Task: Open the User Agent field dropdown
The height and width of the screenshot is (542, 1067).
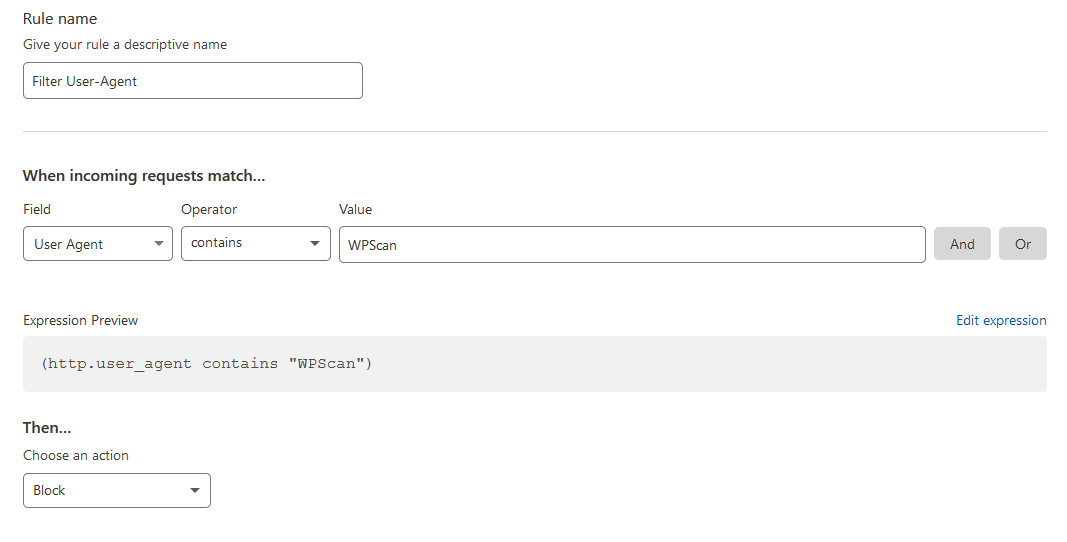Action: coord(98,244)
